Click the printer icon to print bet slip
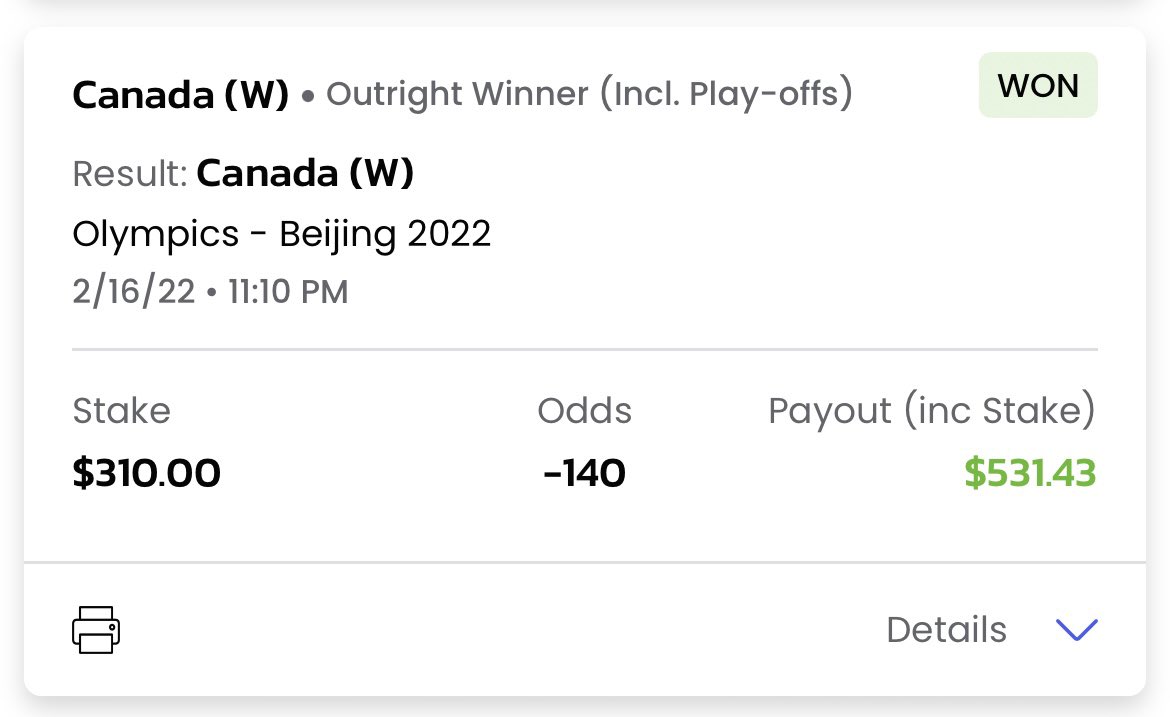Screen dimensions: 1170x717 tap(96, 630)
